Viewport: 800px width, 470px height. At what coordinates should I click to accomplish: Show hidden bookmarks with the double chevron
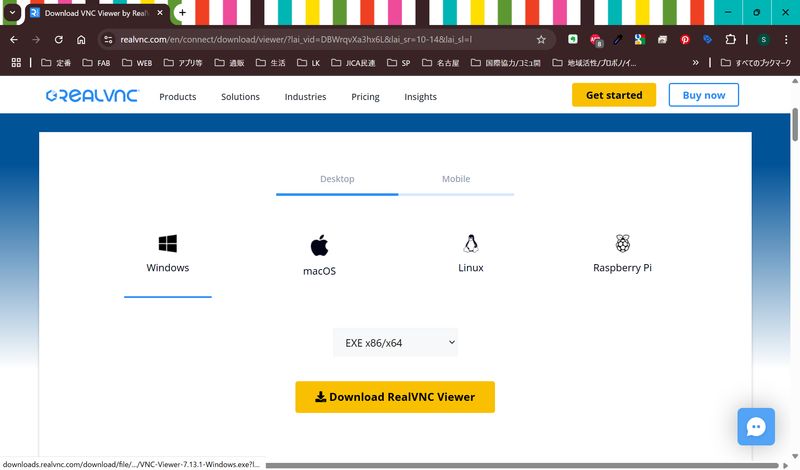[x=695, y=62]
